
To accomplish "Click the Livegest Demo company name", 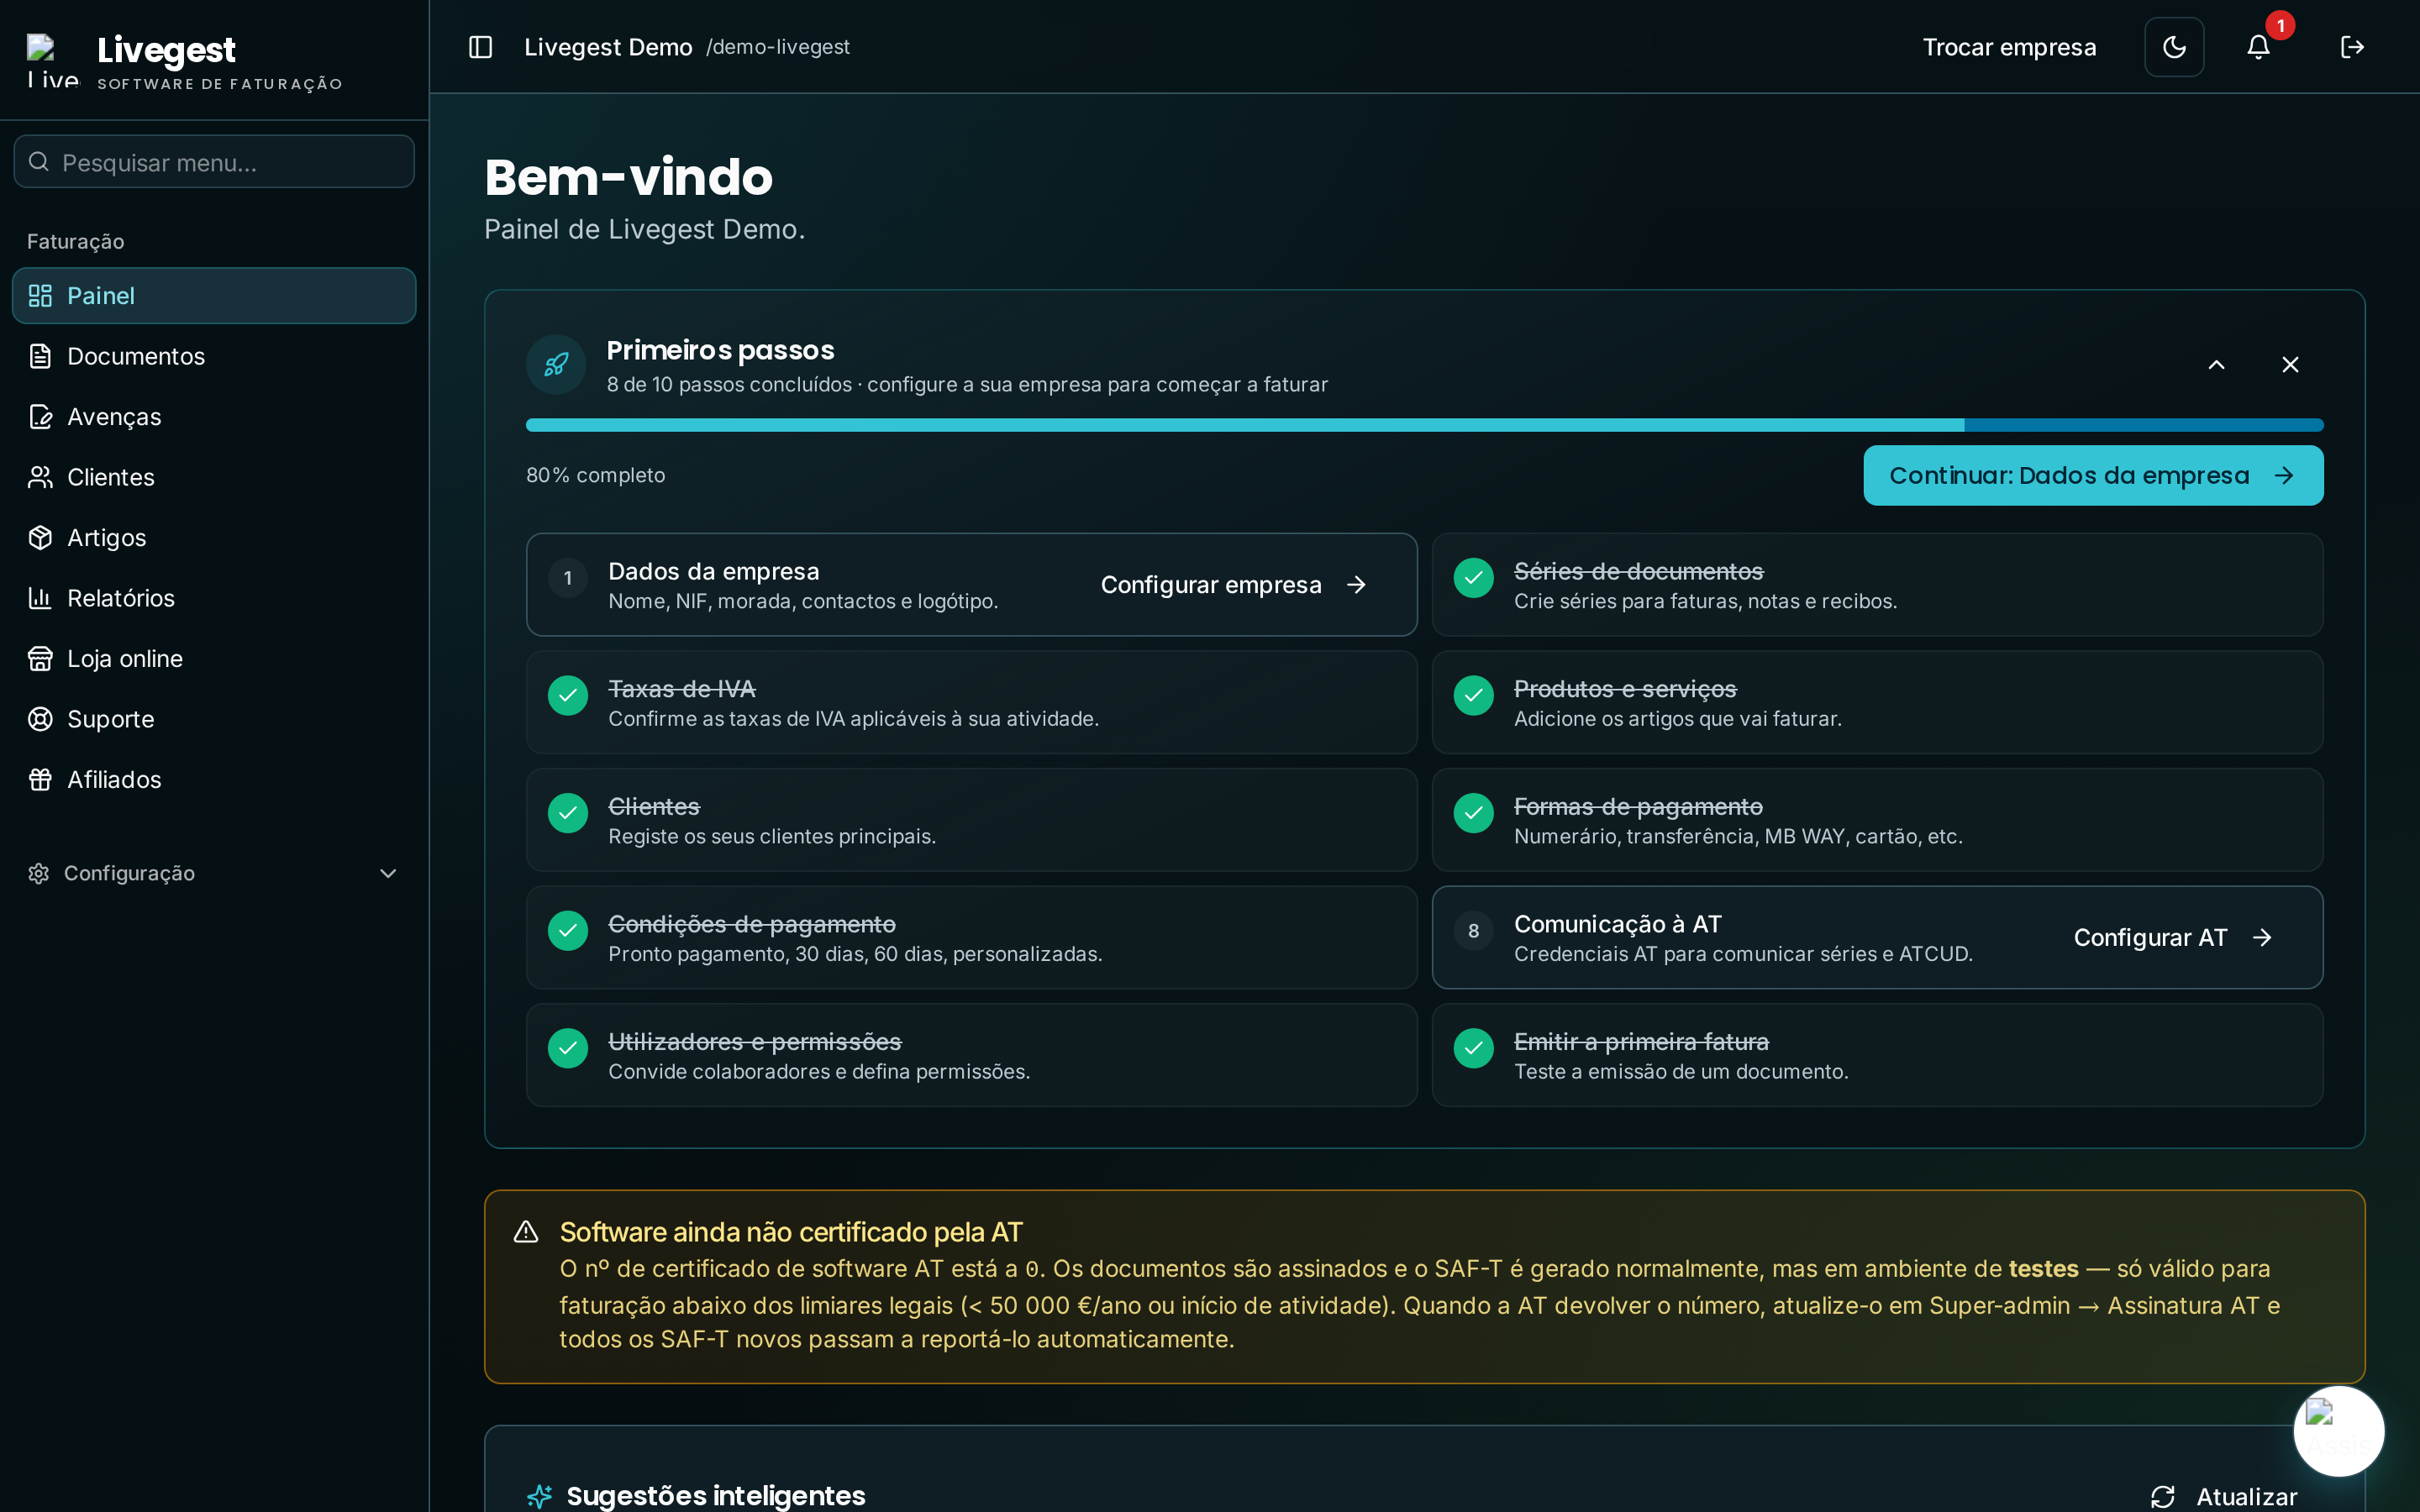I will 608,47.
